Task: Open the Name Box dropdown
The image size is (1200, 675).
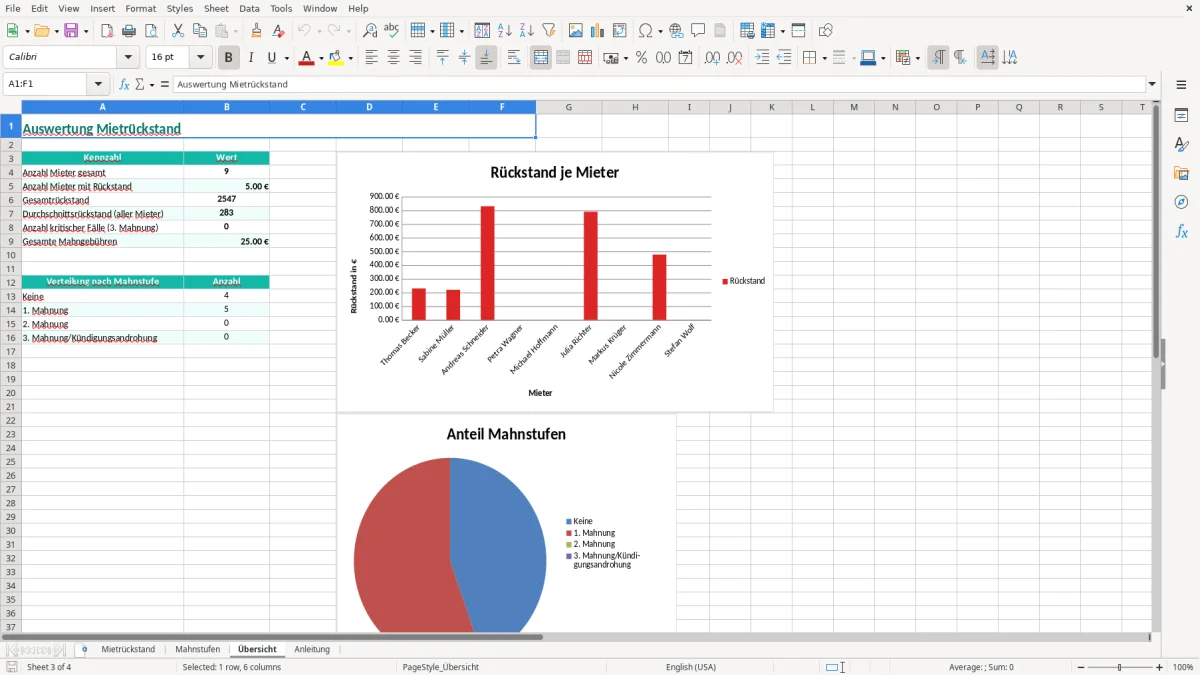Action: tap(98, 85)
